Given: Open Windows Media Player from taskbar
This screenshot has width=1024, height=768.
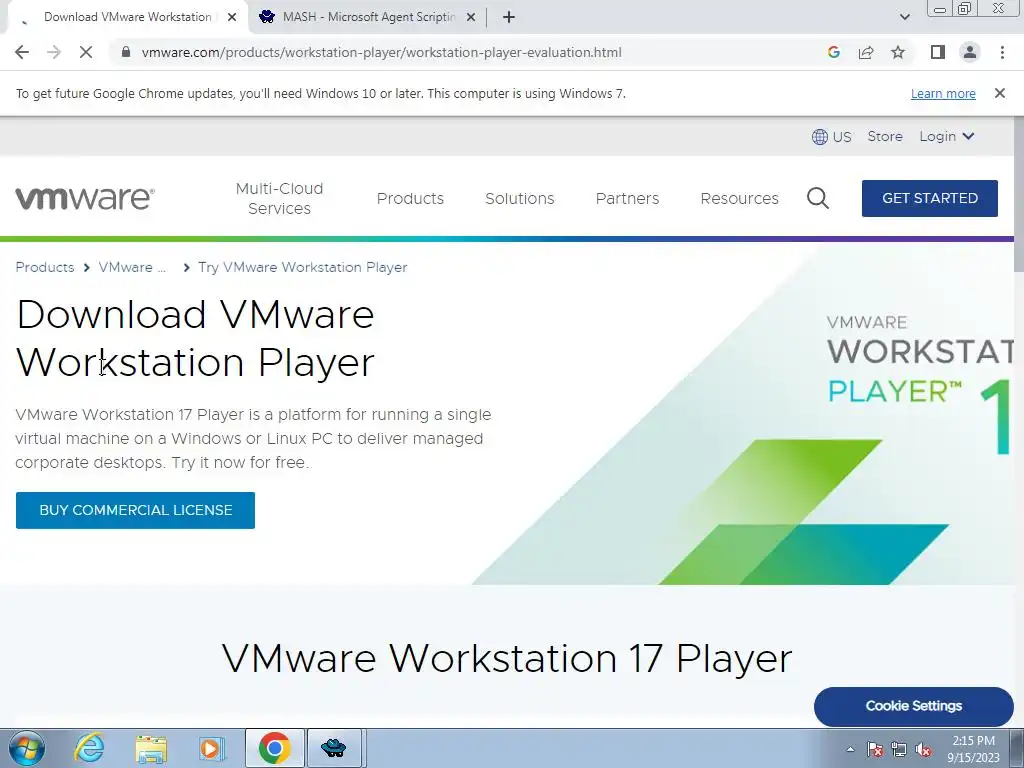Looking at the screenshot, I should 212,748.
